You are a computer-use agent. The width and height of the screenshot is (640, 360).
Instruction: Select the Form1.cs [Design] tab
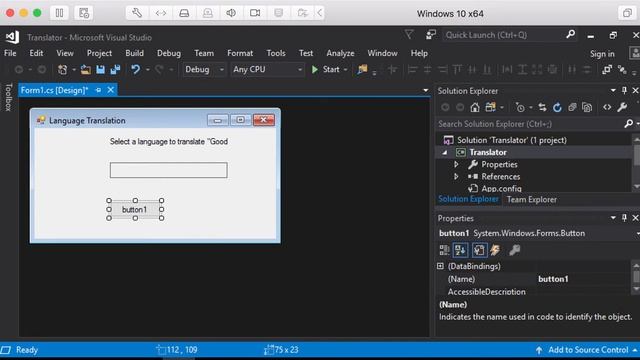pyautogui.click(x=54, y=90)
